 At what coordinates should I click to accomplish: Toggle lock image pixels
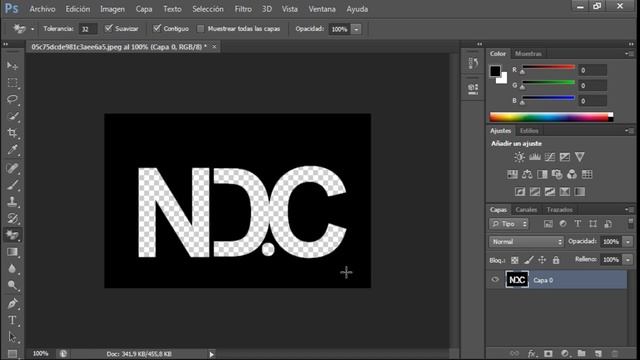click(529, 260)
